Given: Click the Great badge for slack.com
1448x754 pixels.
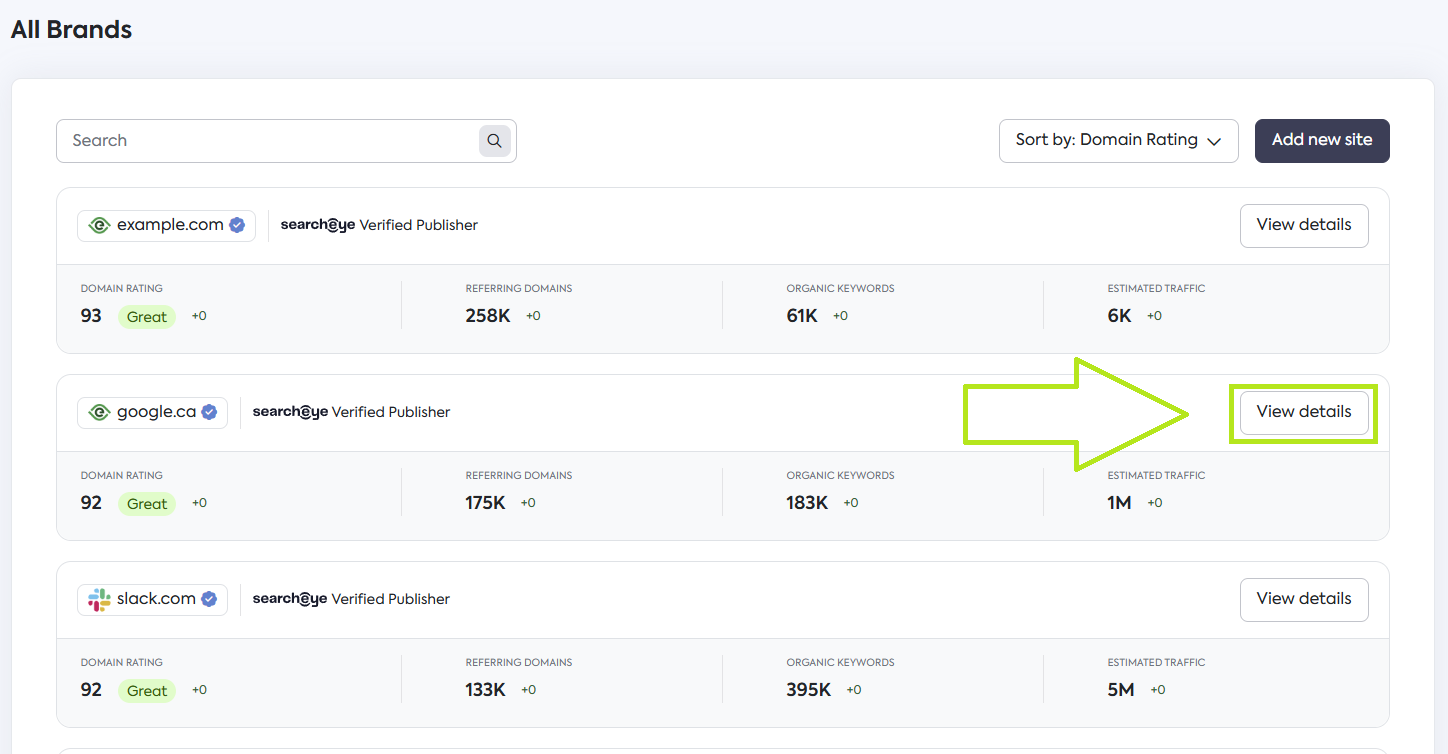Looking at the screenshot, I should (x=146, y=691).
